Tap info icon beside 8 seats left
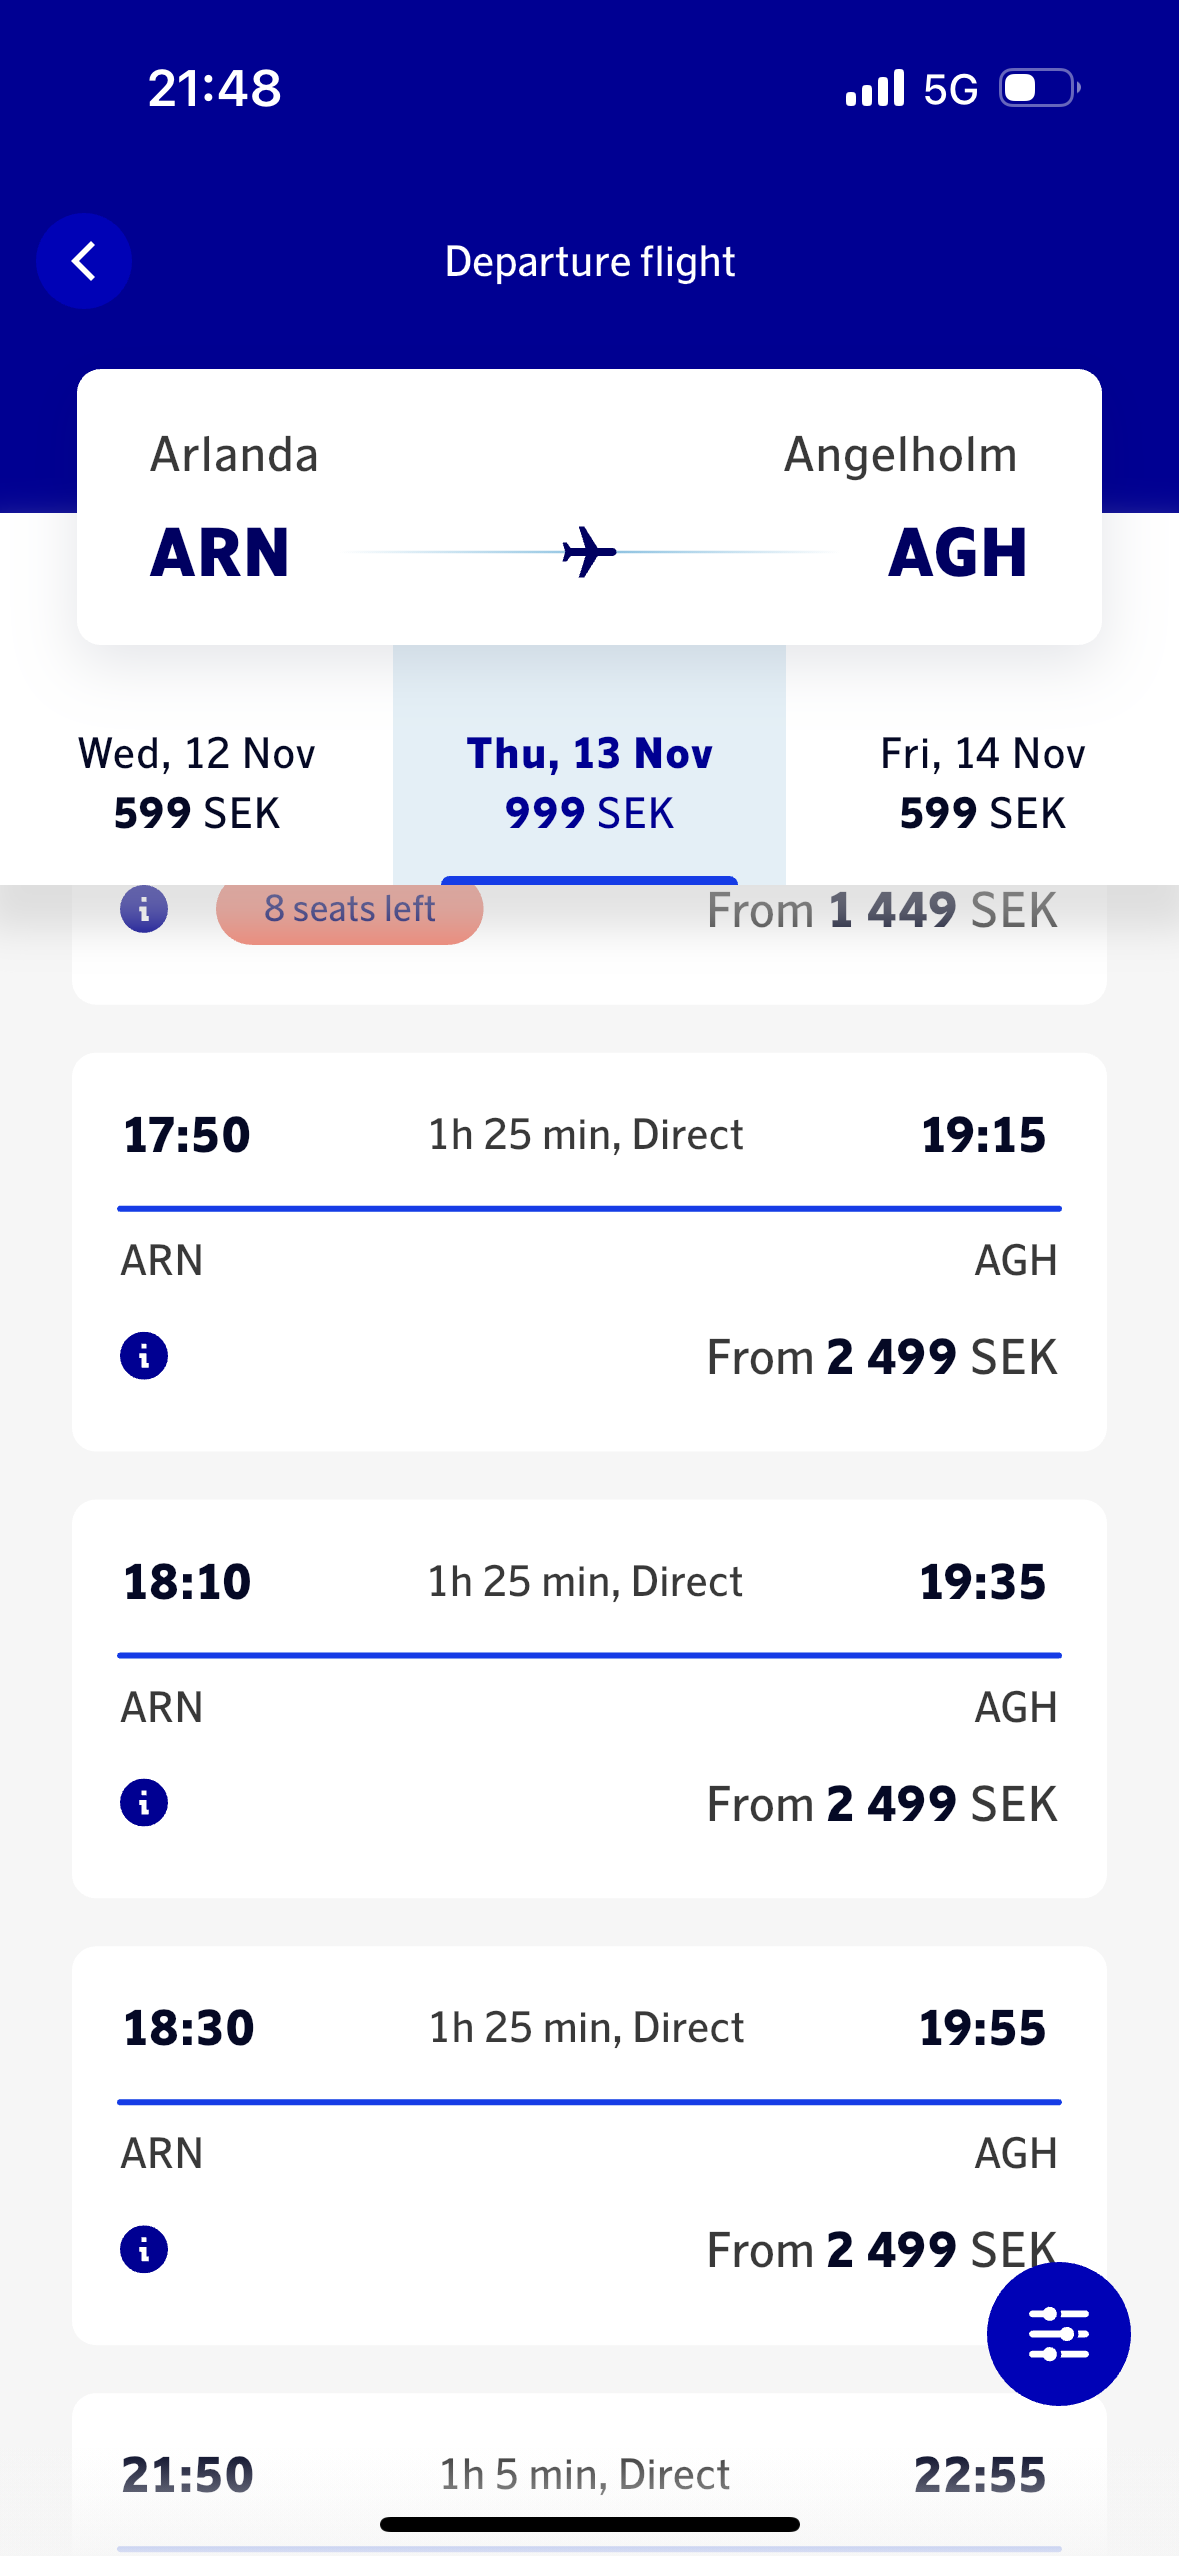Viewport: 1179px width, 2556px height. click(x=144, y=909)
